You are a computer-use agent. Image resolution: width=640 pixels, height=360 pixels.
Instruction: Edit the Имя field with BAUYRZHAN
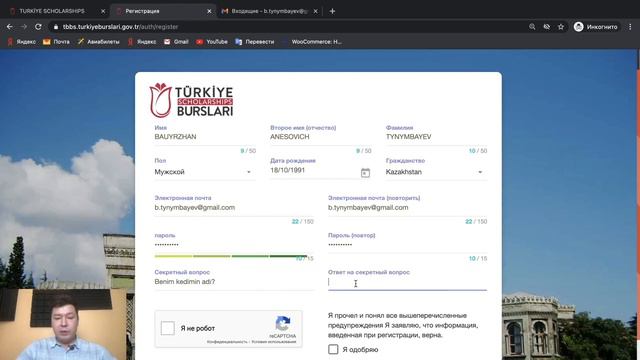click(205, 137)
